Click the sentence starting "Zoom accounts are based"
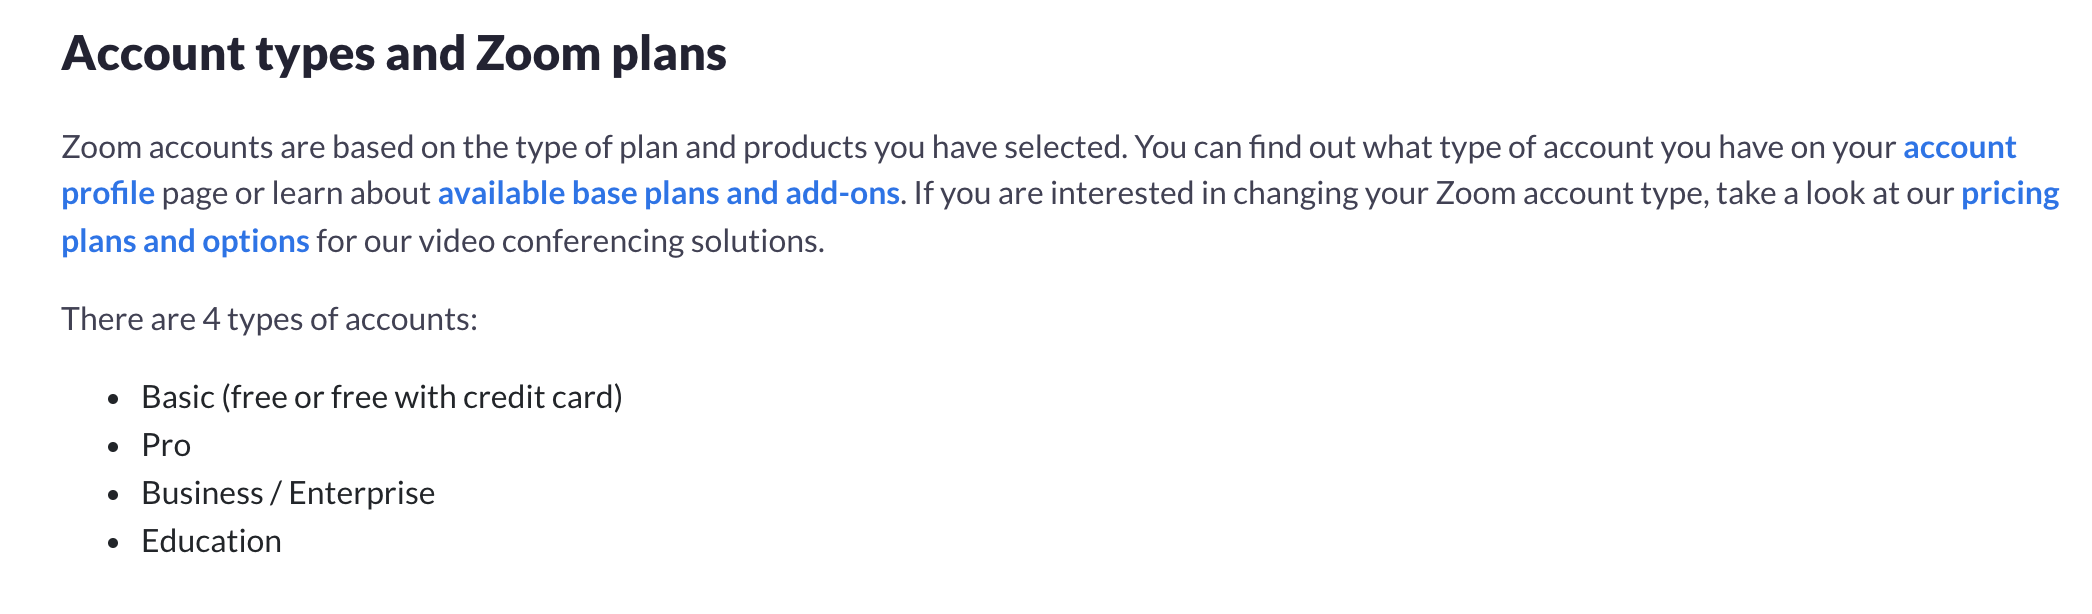Viewport: 2092px width, 614px height. point(594,147)
